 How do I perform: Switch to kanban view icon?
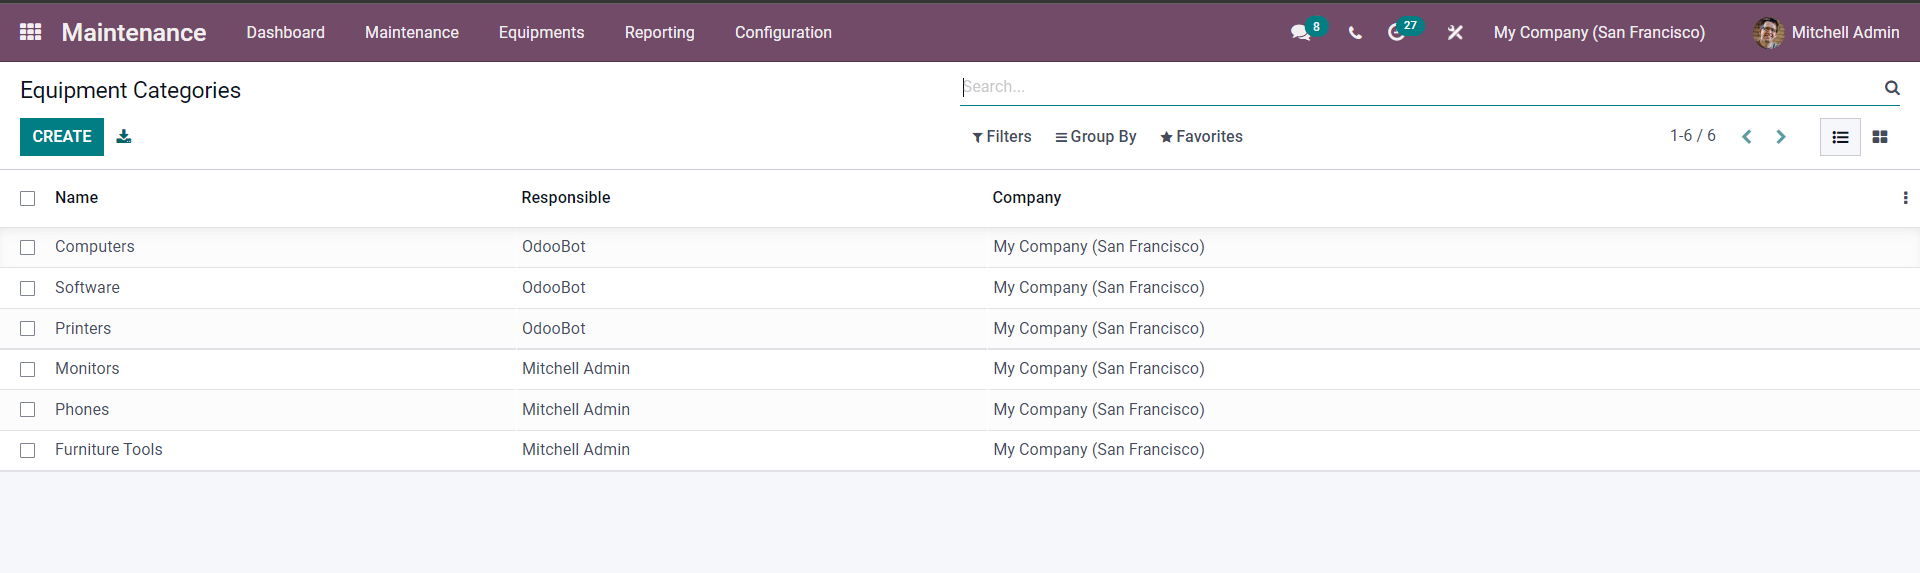[x=1880, y=137]
